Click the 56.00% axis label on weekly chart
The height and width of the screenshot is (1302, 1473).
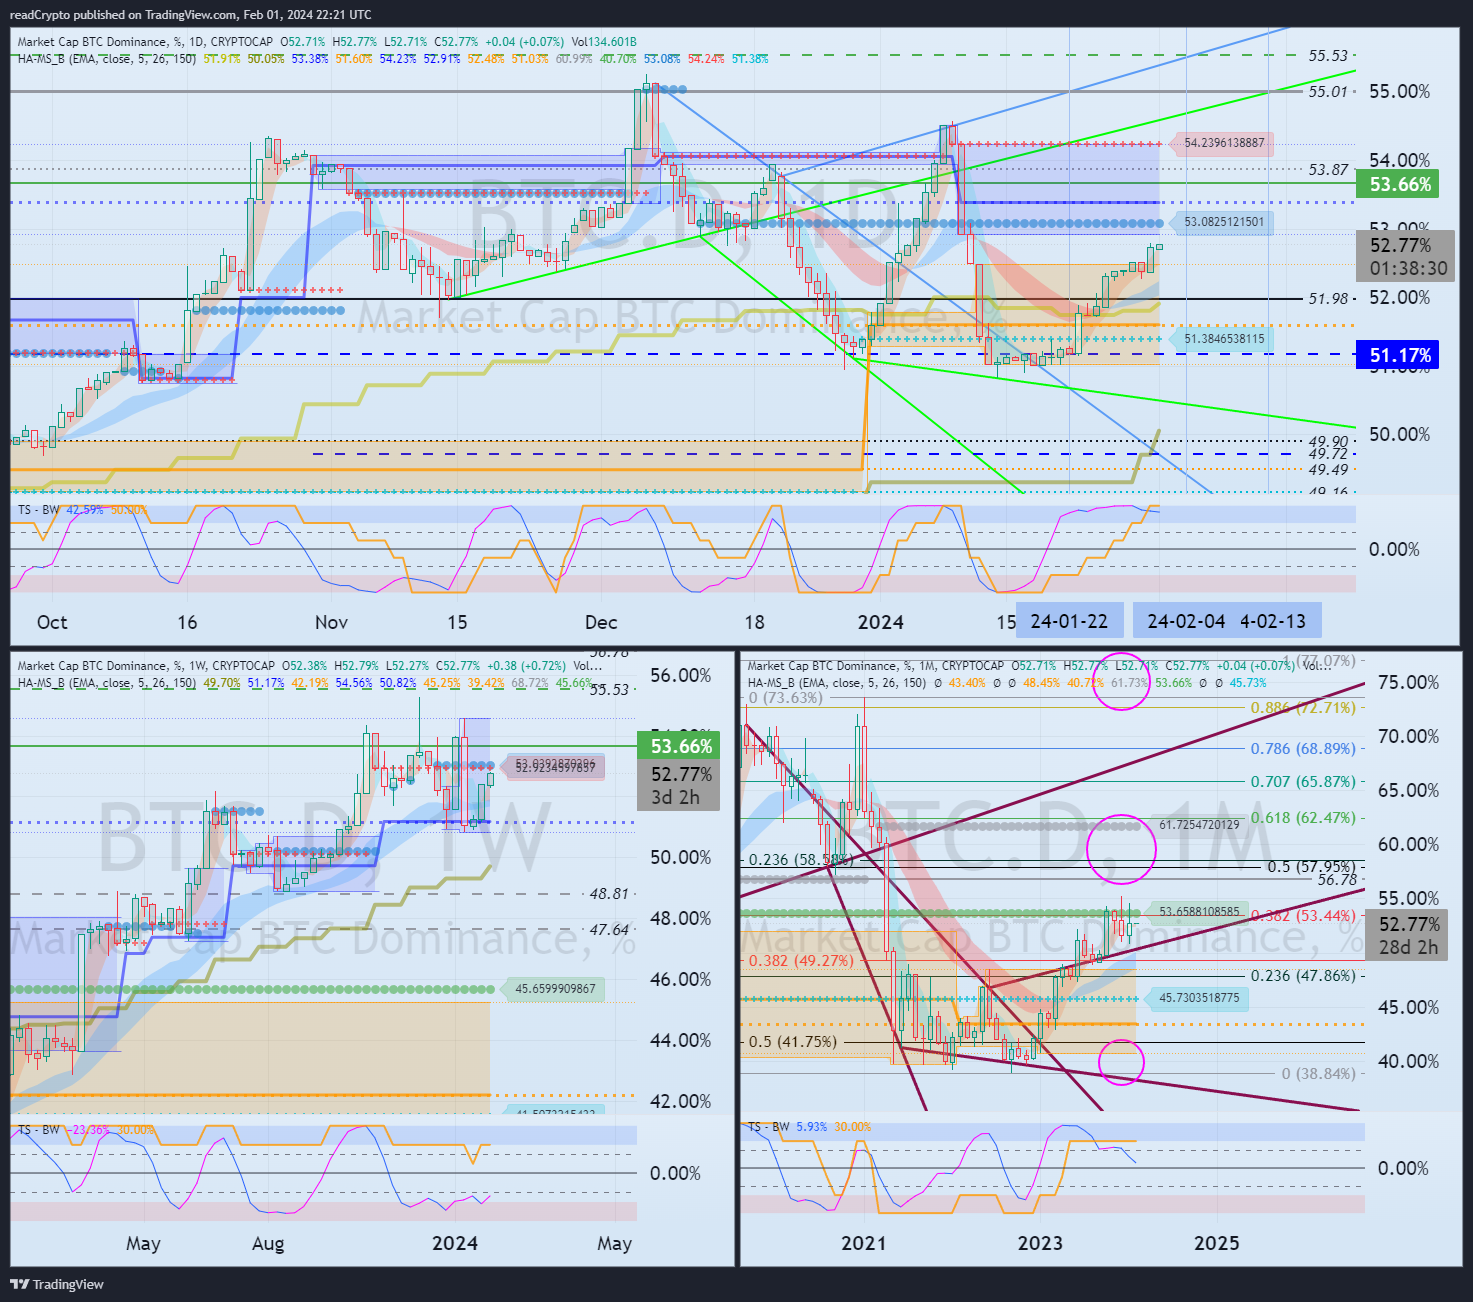pos(680,675)
